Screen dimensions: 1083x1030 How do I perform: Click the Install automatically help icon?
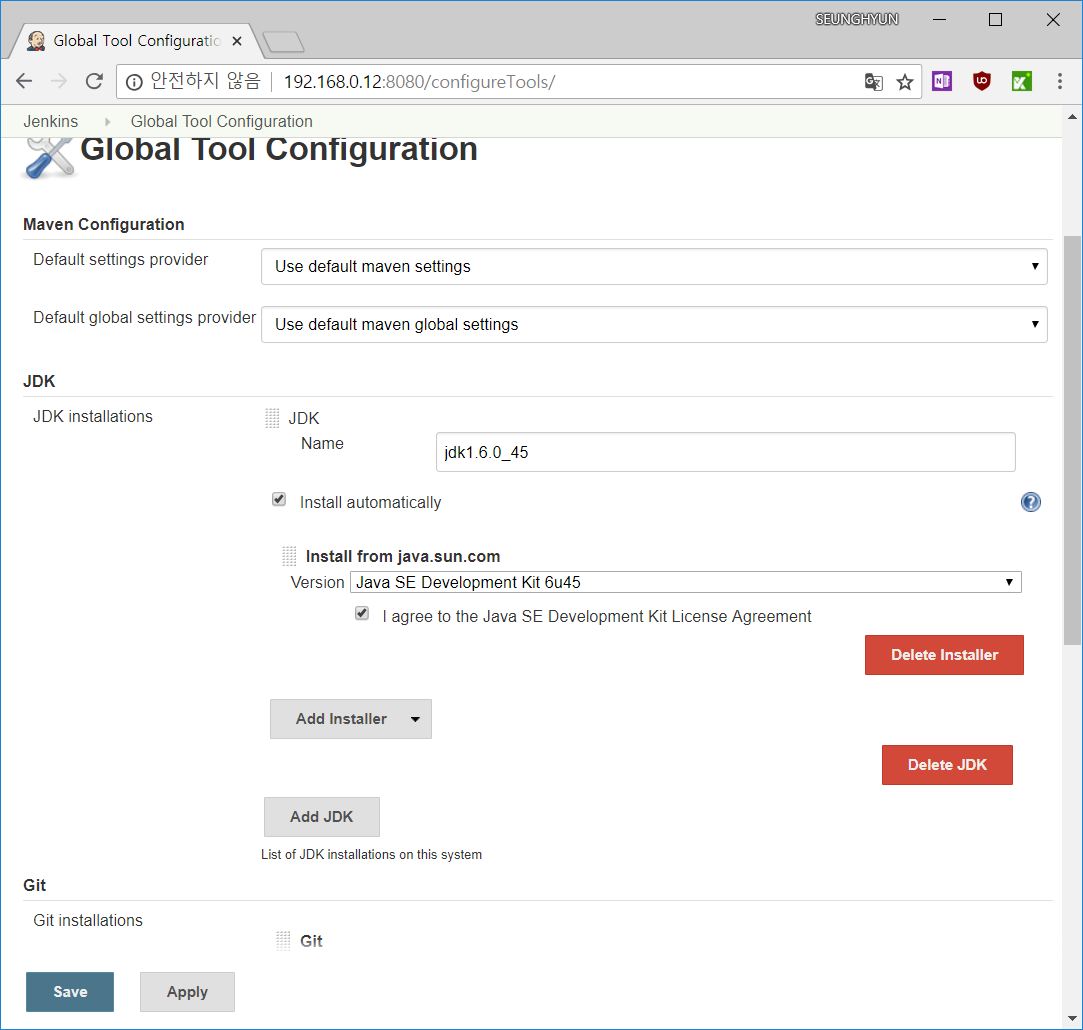tap(1031, 502)
